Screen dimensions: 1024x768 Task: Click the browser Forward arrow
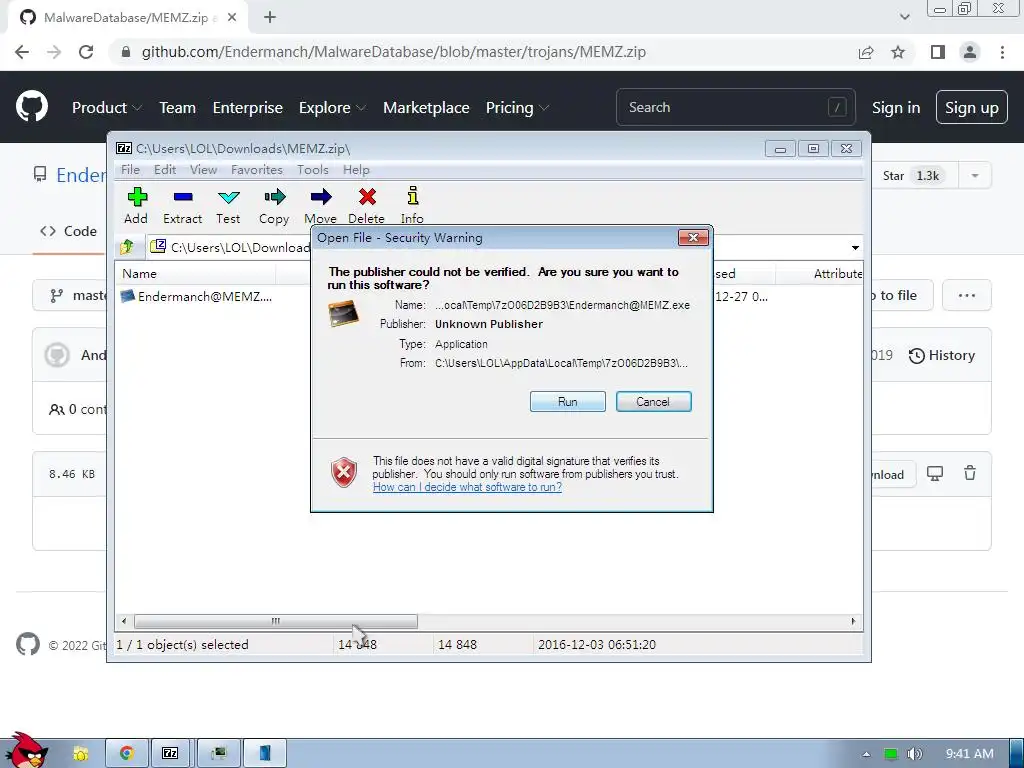tap(54, 52)
